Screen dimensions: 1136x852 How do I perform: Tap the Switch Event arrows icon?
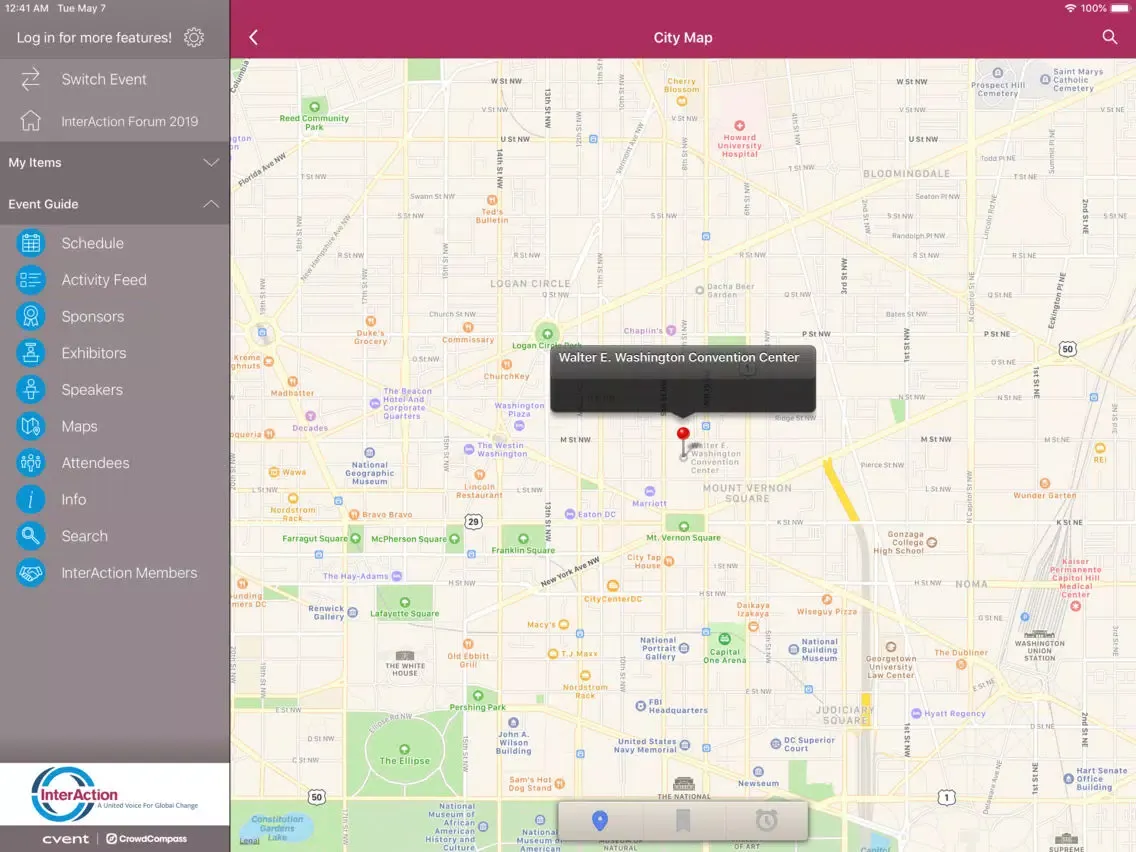pos(30,79)
